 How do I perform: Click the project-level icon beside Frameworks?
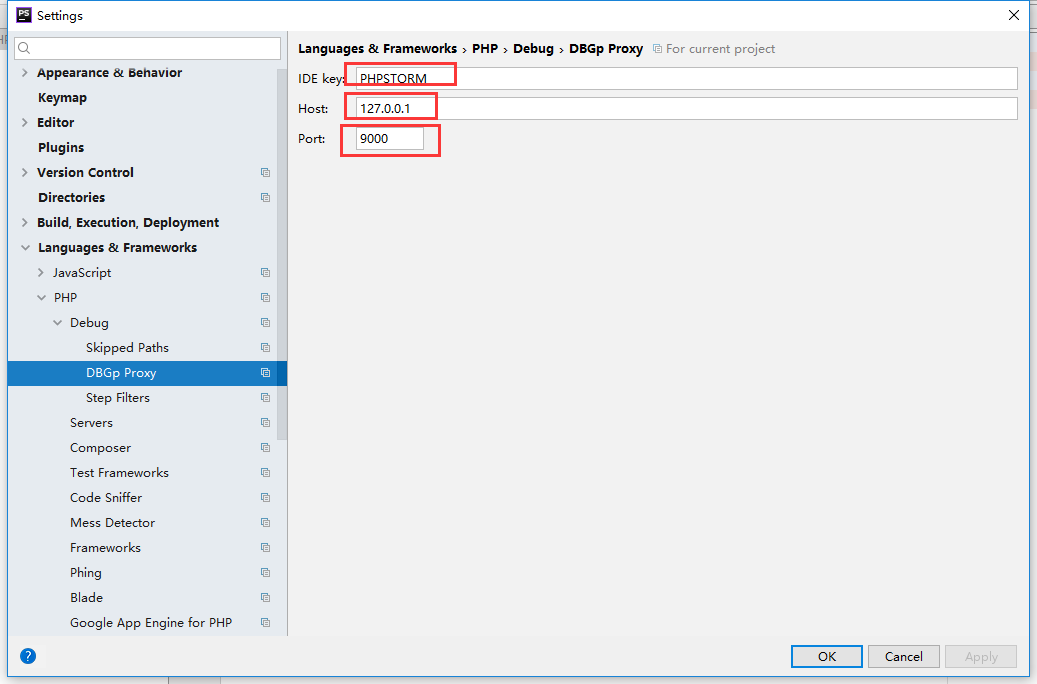(x=265, y=548)
